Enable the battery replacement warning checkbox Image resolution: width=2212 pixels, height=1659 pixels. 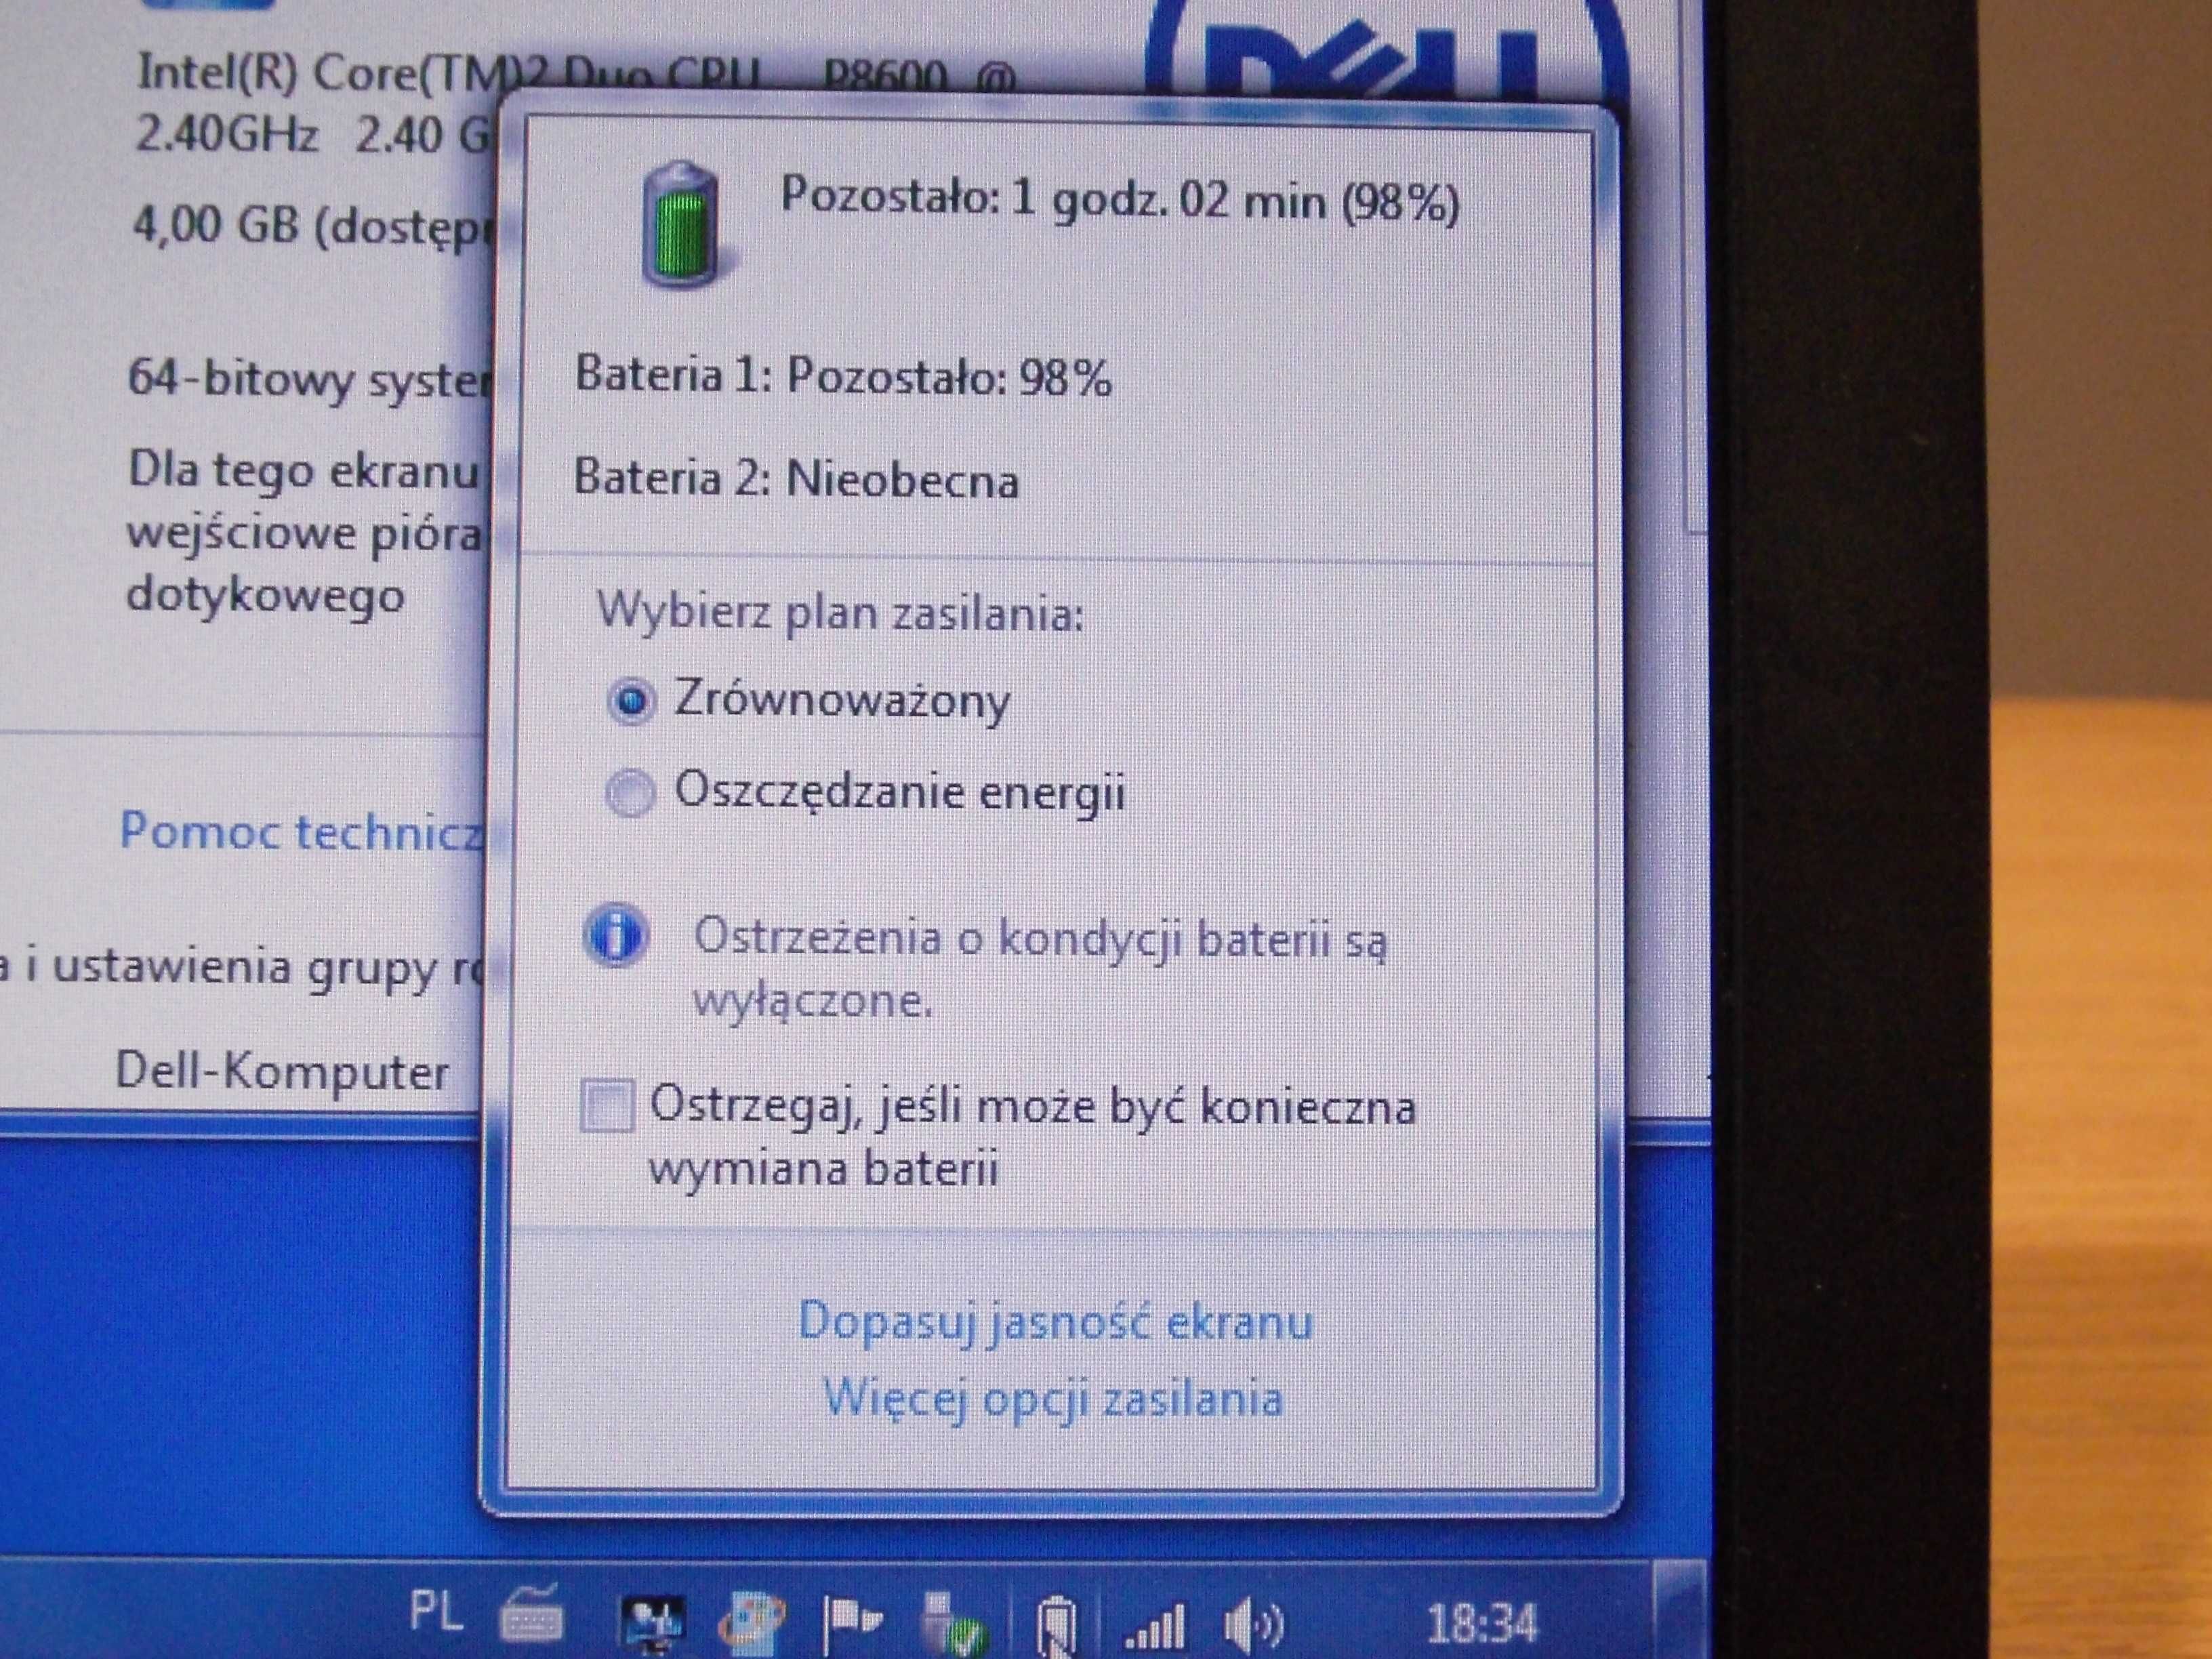[x=607, y=1106]
